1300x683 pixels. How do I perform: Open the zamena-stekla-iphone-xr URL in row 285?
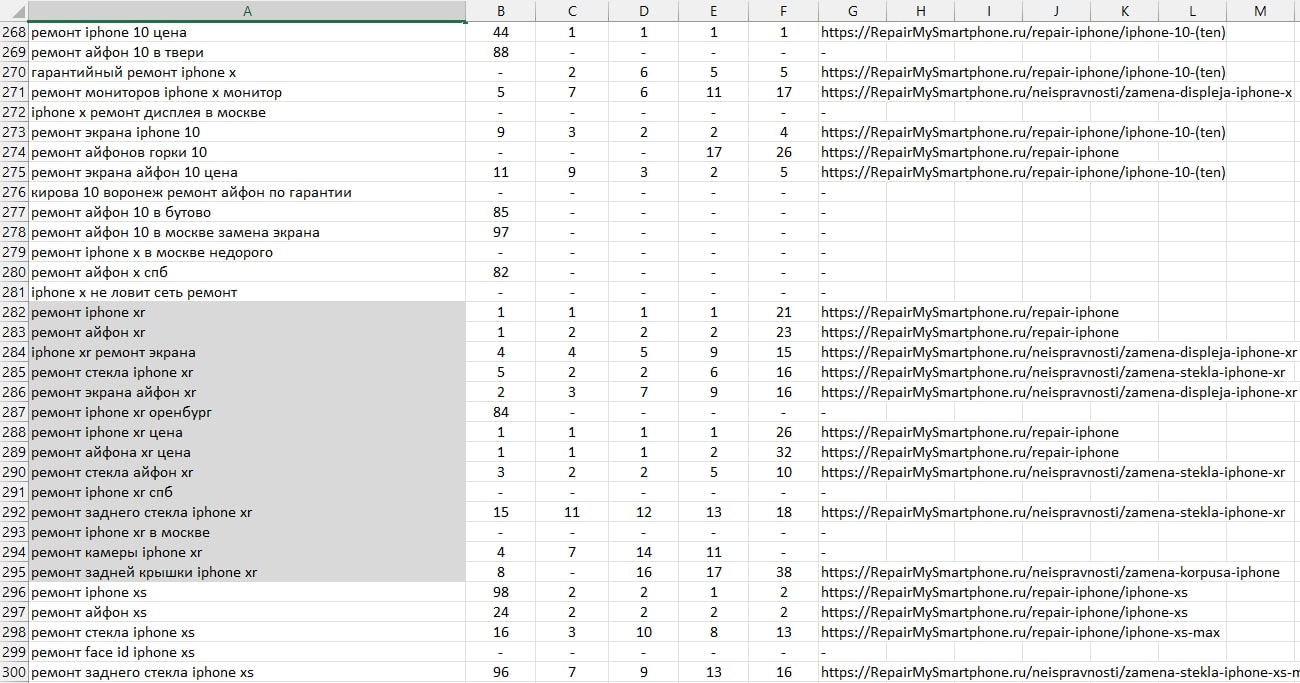[1053, 372]
